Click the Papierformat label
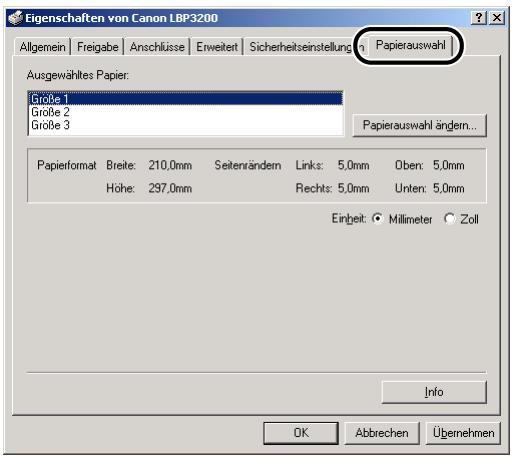The height and width of the screenshot is (456, 512). 67,165
